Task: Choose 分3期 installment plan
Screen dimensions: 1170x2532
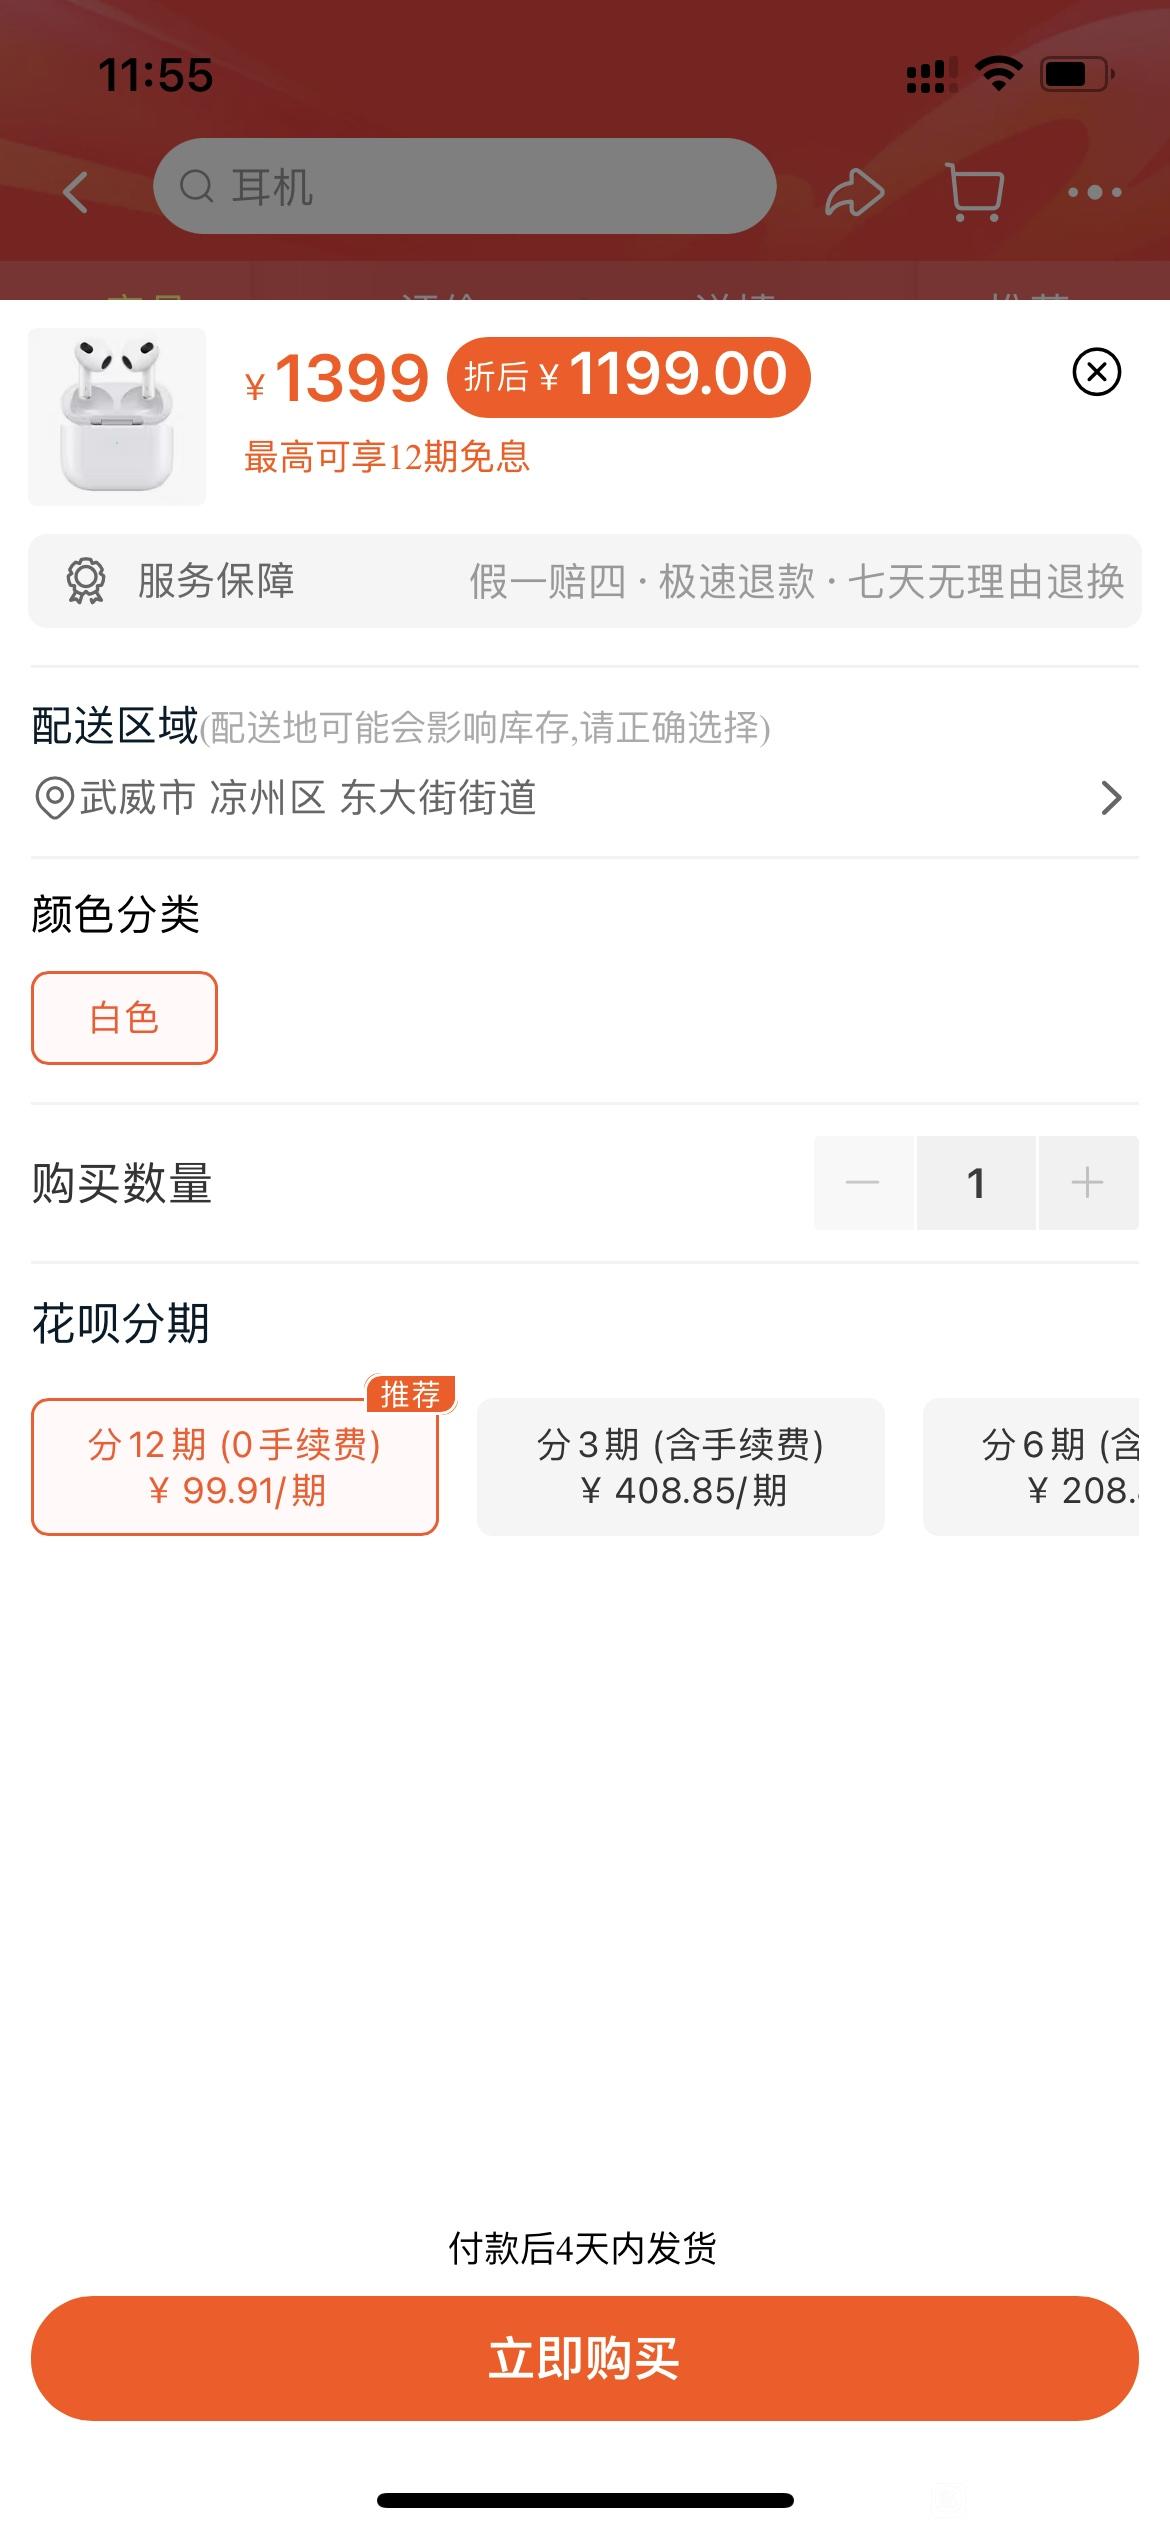Action: coord(681,1467)
